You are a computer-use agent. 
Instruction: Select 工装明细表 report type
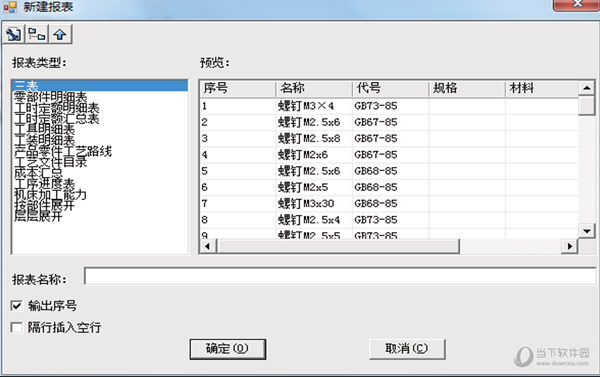[44, 140]
